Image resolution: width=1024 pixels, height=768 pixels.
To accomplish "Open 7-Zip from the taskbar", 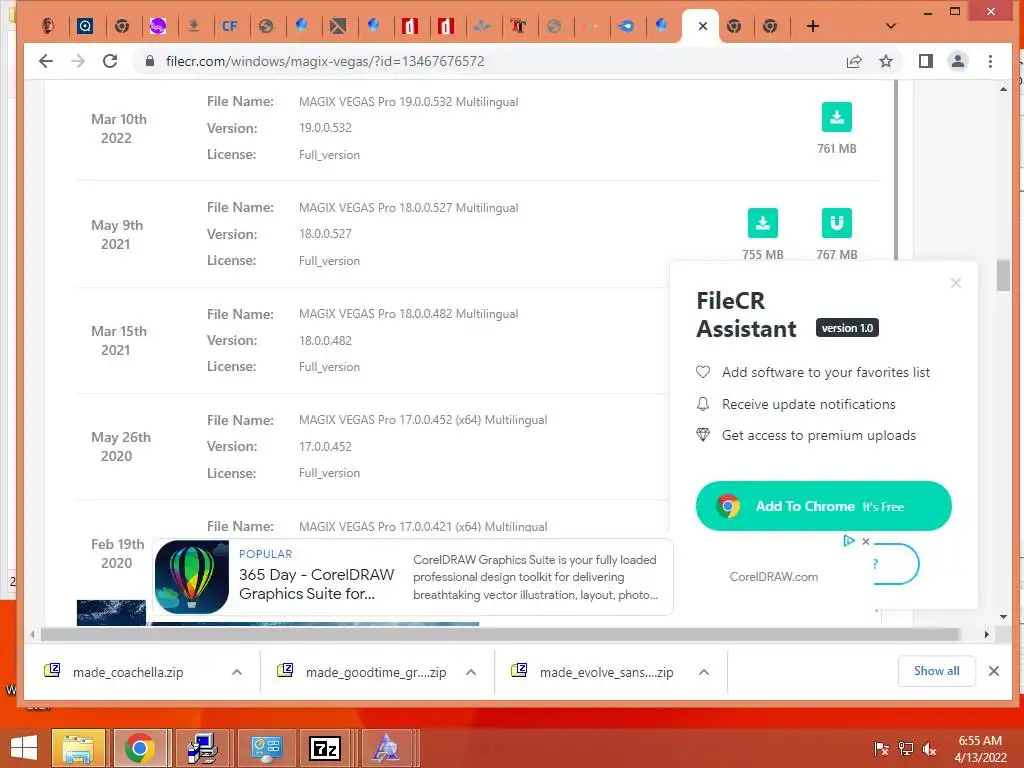I will pyautogui.click(x=325, y=748).
